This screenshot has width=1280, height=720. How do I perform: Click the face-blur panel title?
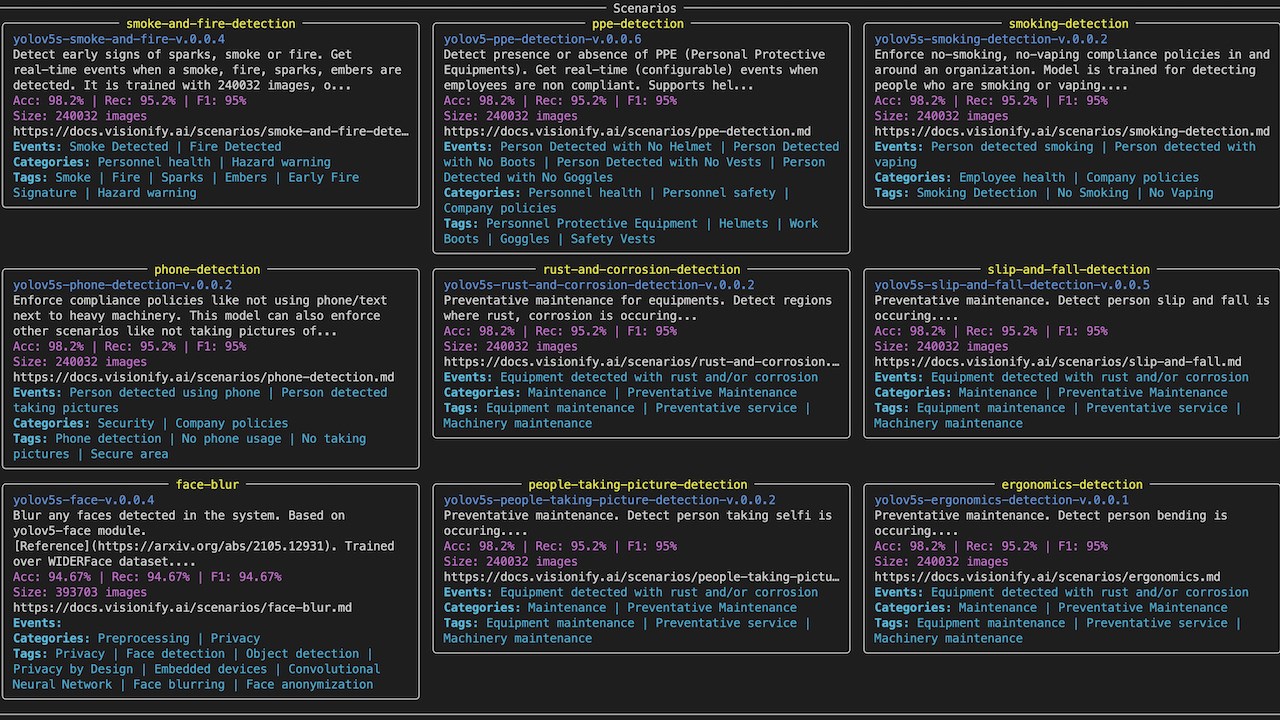tap(208, 485)
